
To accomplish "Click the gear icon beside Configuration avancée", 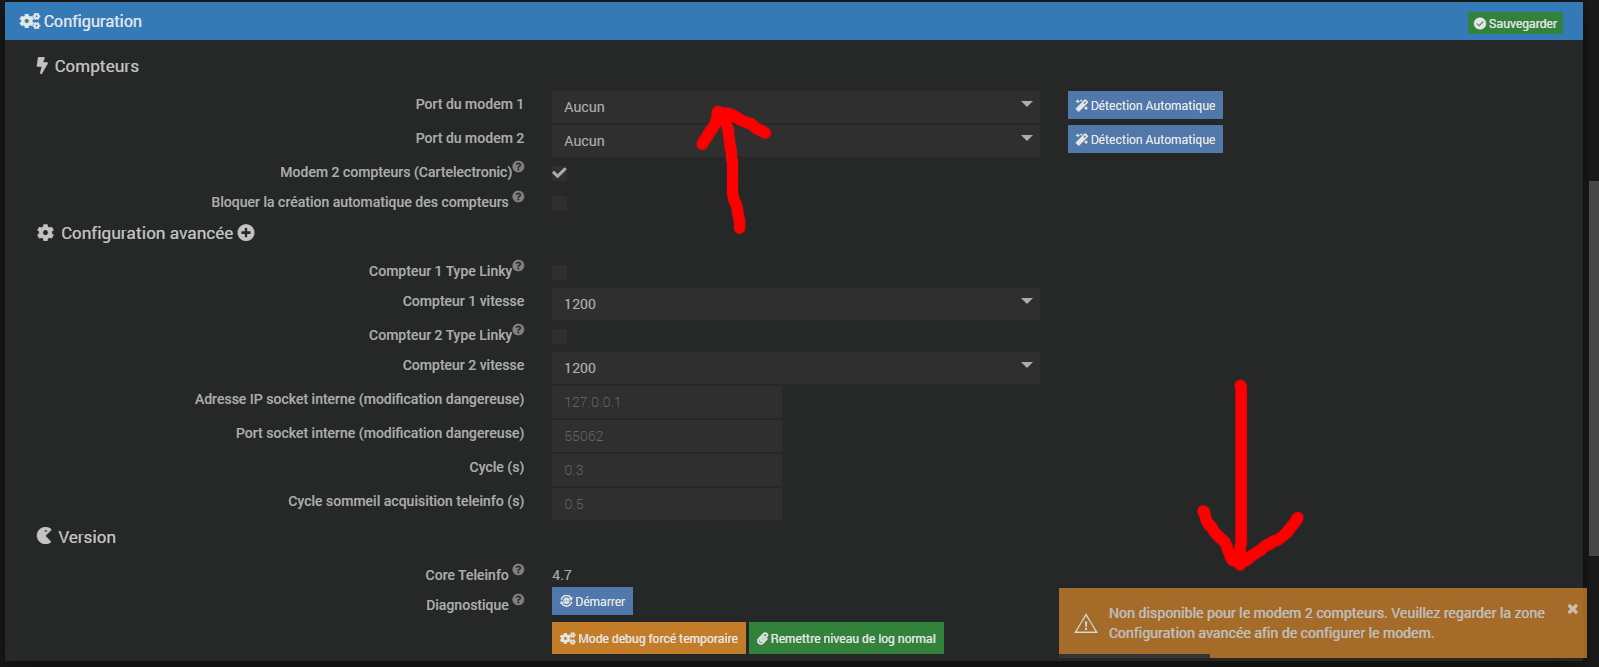I will point(45,232).
